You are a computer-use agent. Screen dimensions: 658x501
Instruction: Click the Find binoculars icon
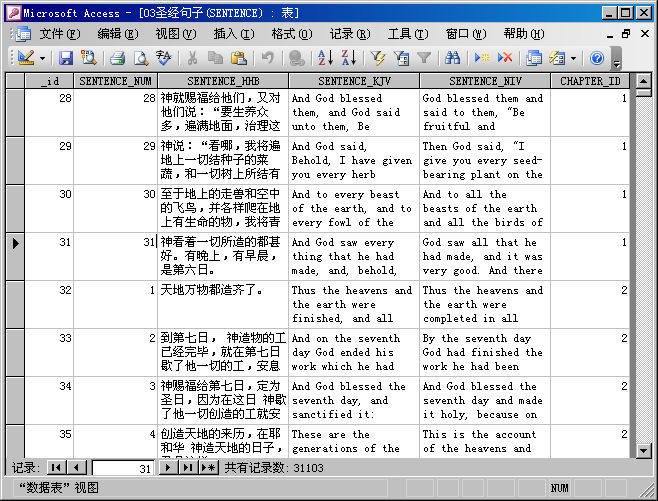tap(452, 57)
